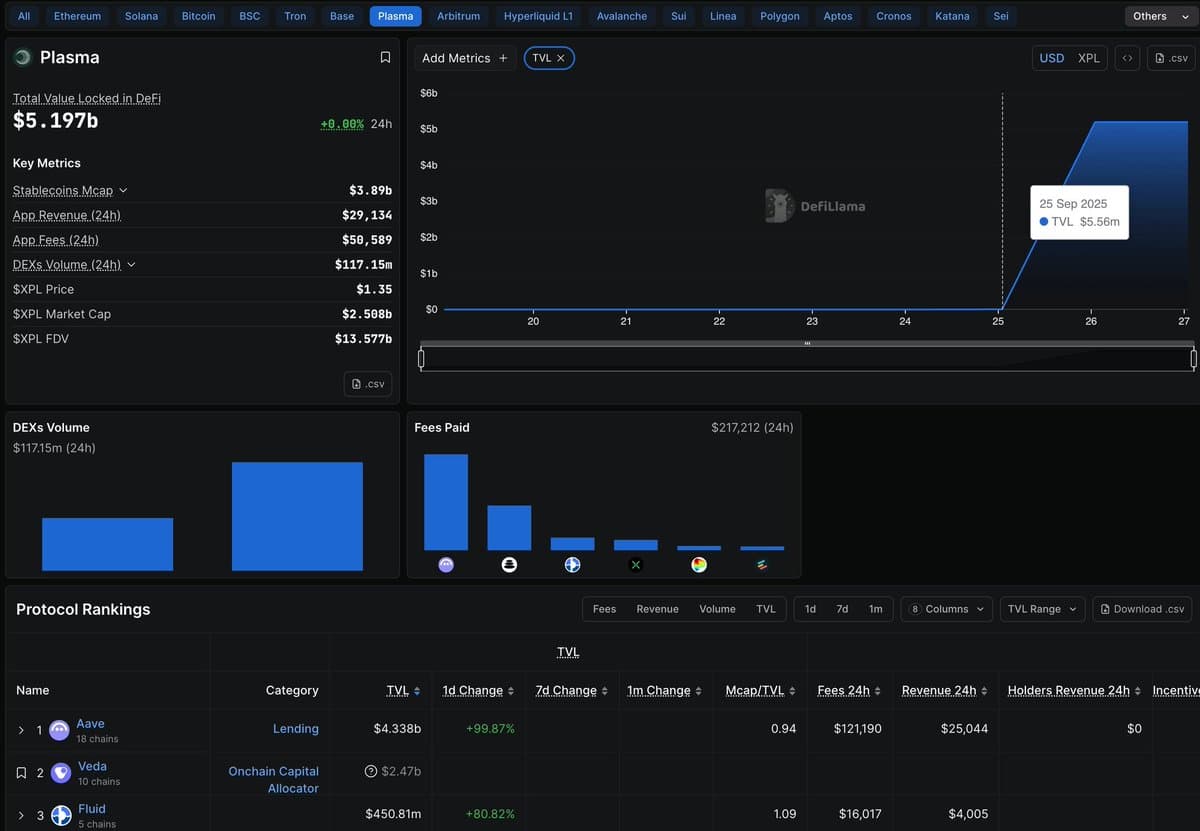Image resolution: width=1200 pixels, height=831 pixels.
Task: Switch to the Ethereum tab
Action: [77, 16]
